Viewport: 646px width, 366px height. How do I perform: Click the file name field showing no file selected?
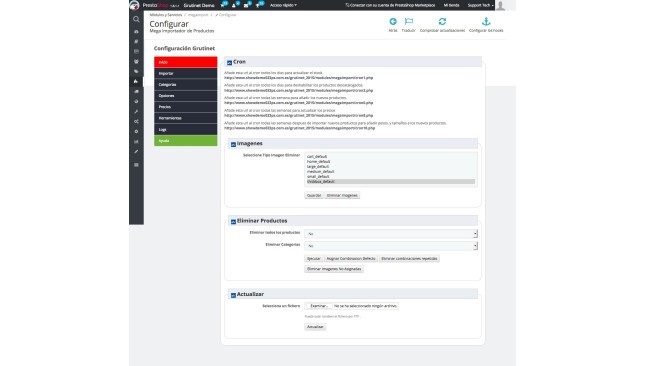(x=365, y=306)
